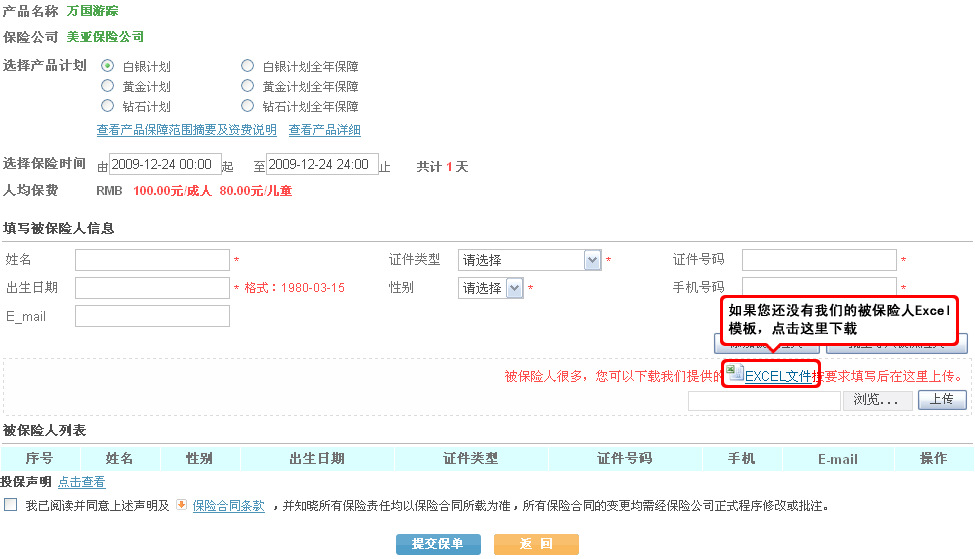Select 钻石计划全年保障 radio option

click(x=247, y=106)
